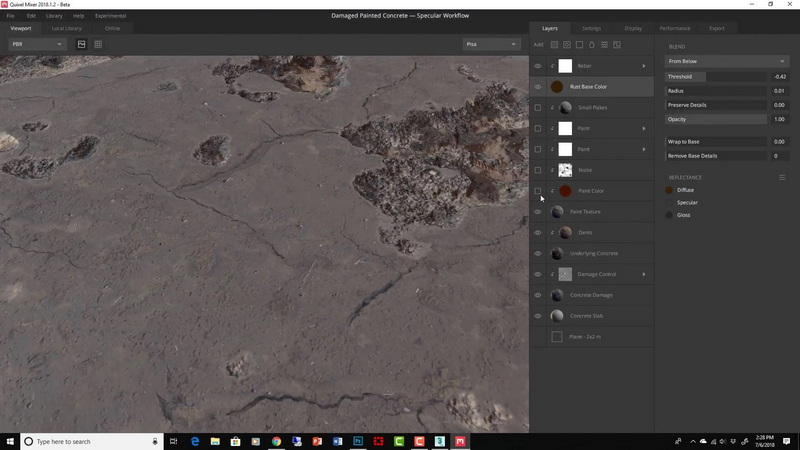This screenshot has width=800, height=450.
Task: Open Task View from the taskbar
Action: tap(173, 441)
